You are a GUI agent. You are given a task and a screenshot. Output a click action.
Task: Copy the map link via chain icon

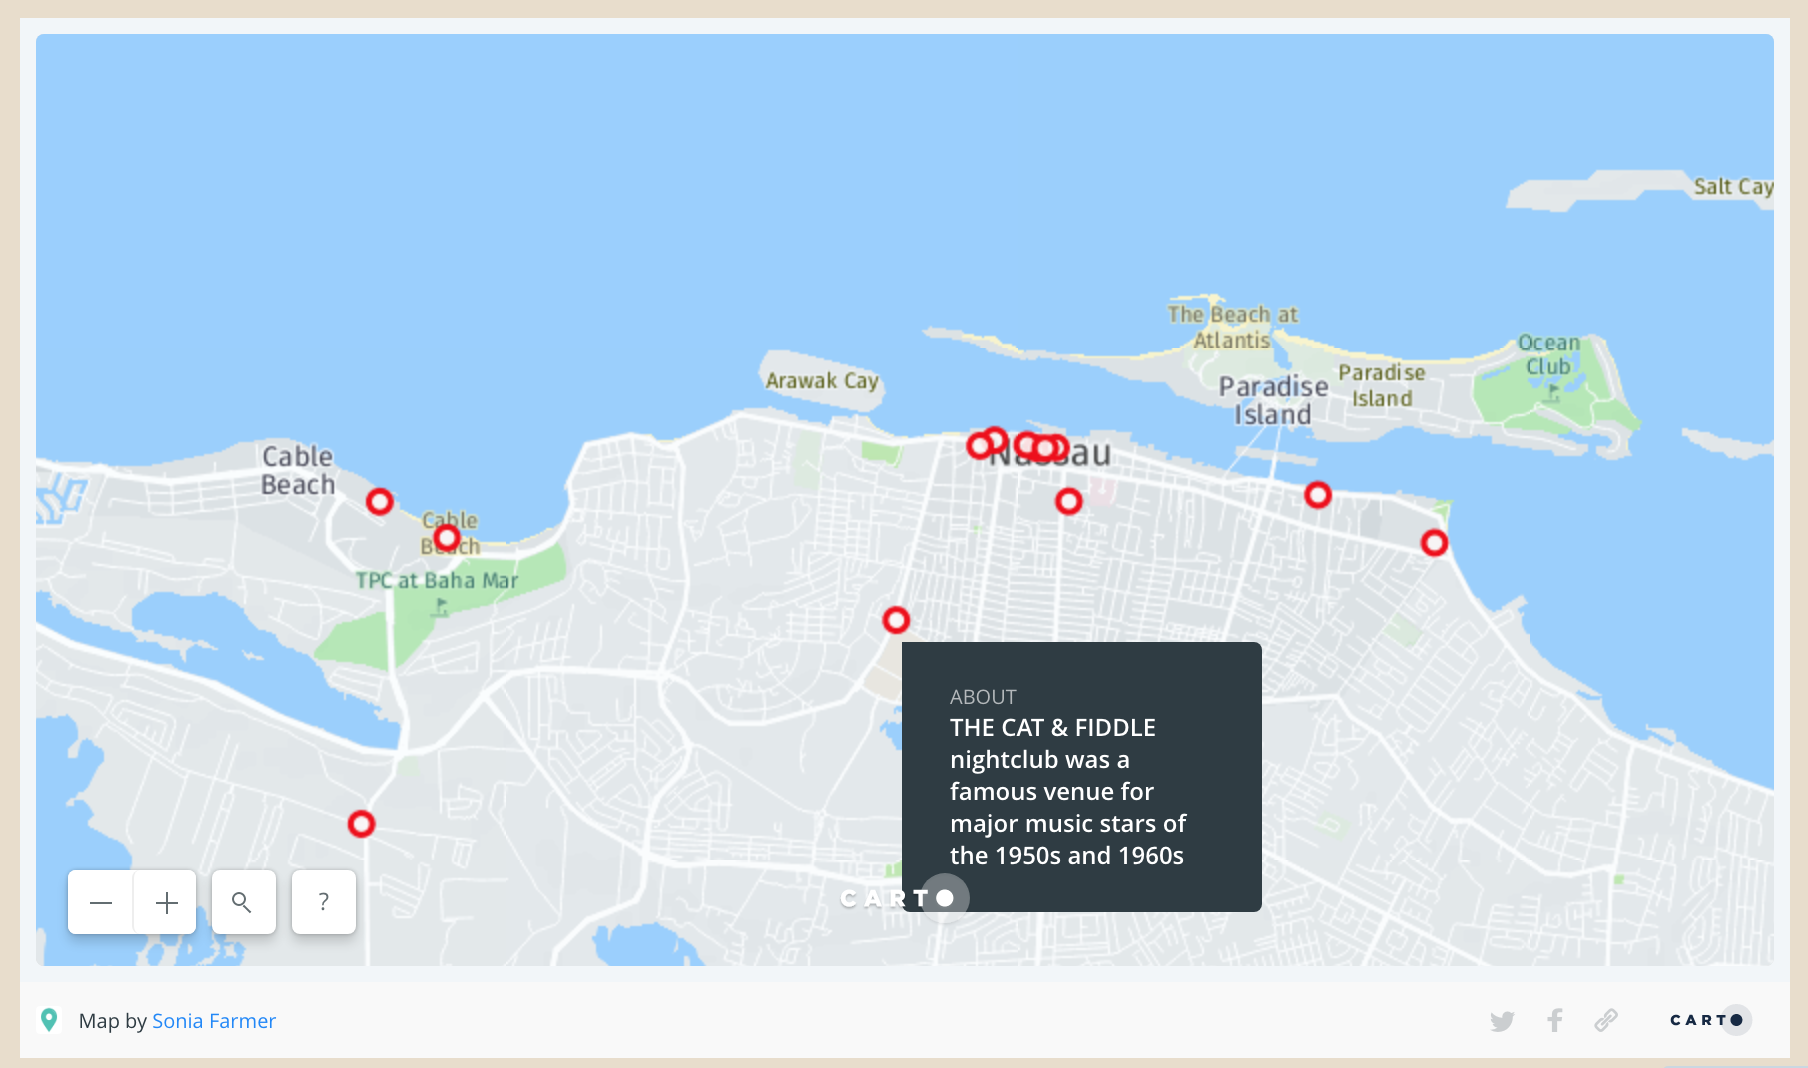pos(1606,1021)
